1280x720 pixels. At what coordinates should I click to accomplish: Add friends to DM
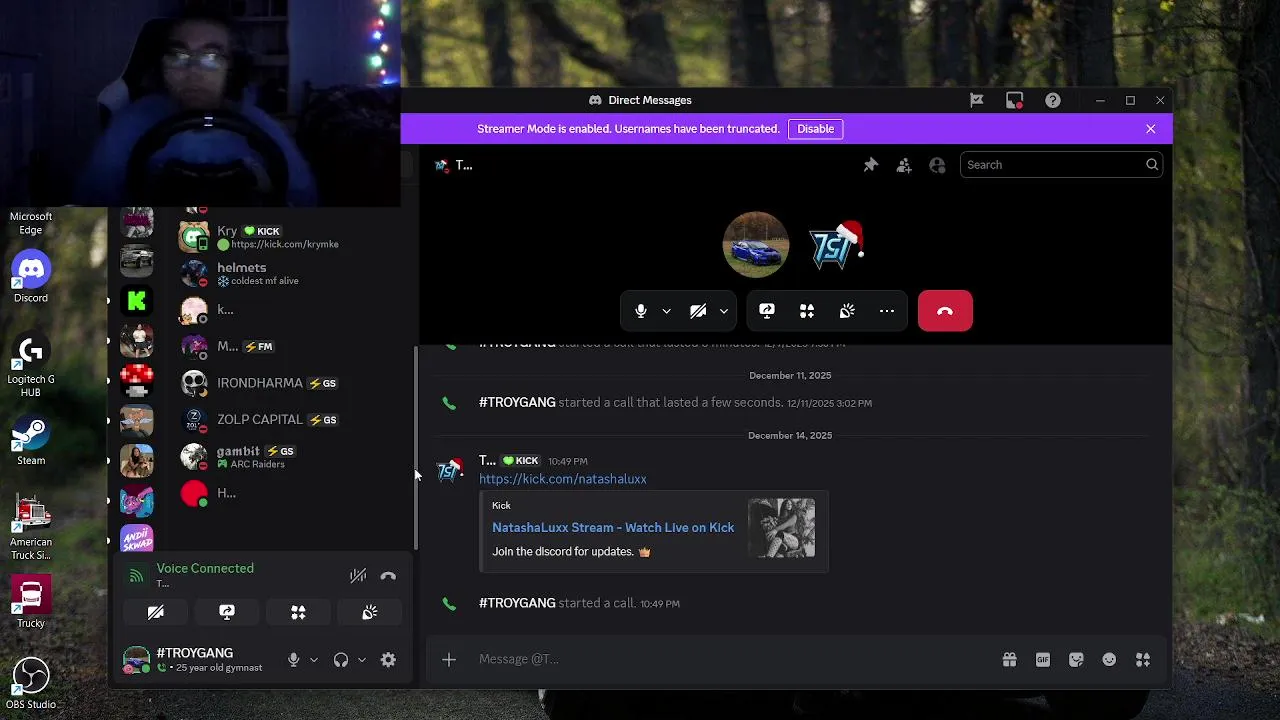(904, 165)
